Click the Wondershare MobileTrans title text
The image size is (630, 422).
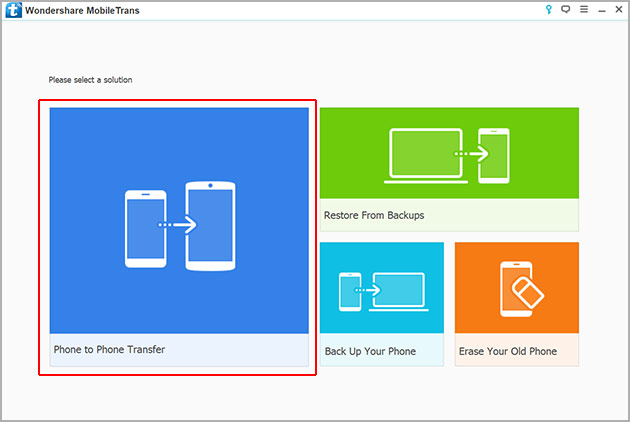(82, 11)
